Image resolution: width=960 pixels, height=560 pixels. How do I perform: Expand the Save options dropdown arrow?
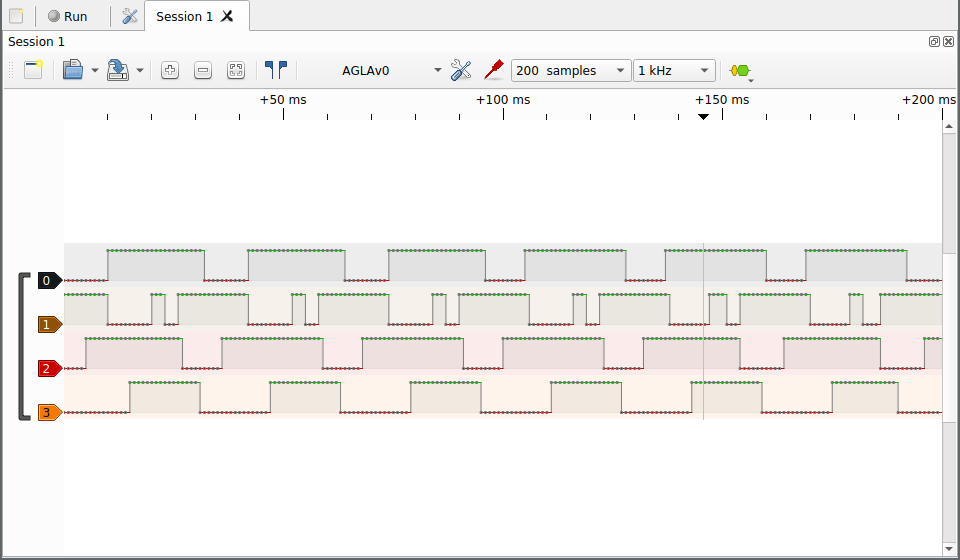[140, 70]
